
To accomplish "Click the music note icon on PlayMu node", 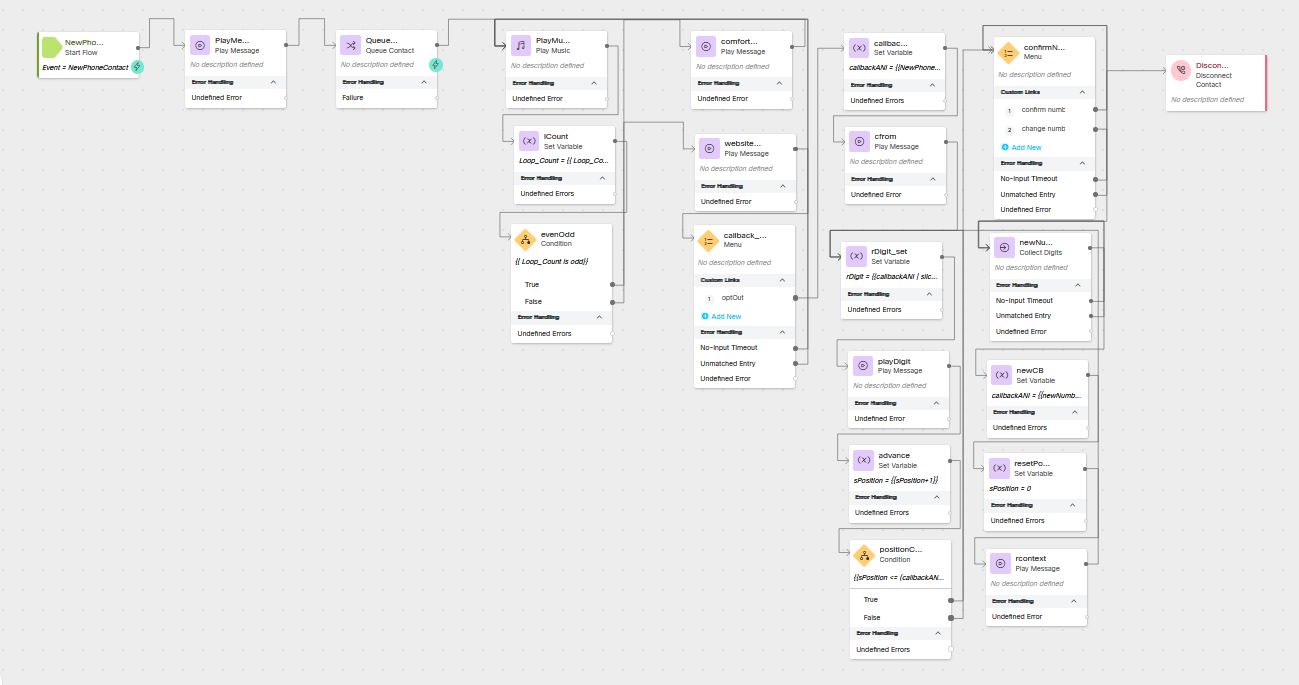I will [x=521, y=45].
